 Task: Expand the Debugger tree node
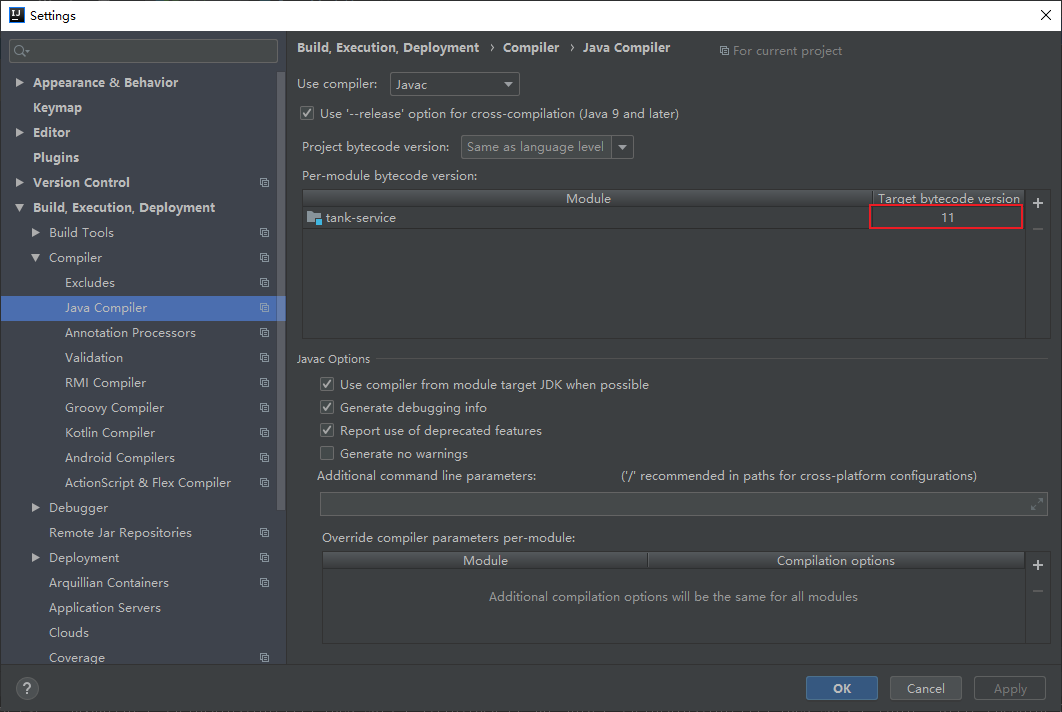click(x=36, y=507)
